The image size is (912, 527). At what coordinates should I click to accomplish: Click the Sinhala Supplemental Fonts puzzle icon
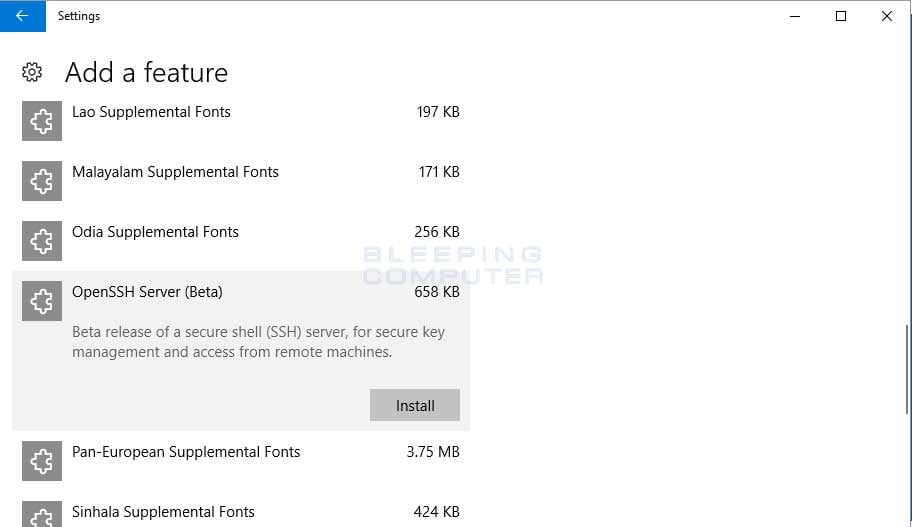pyautogui.click(x=42, y=514)
